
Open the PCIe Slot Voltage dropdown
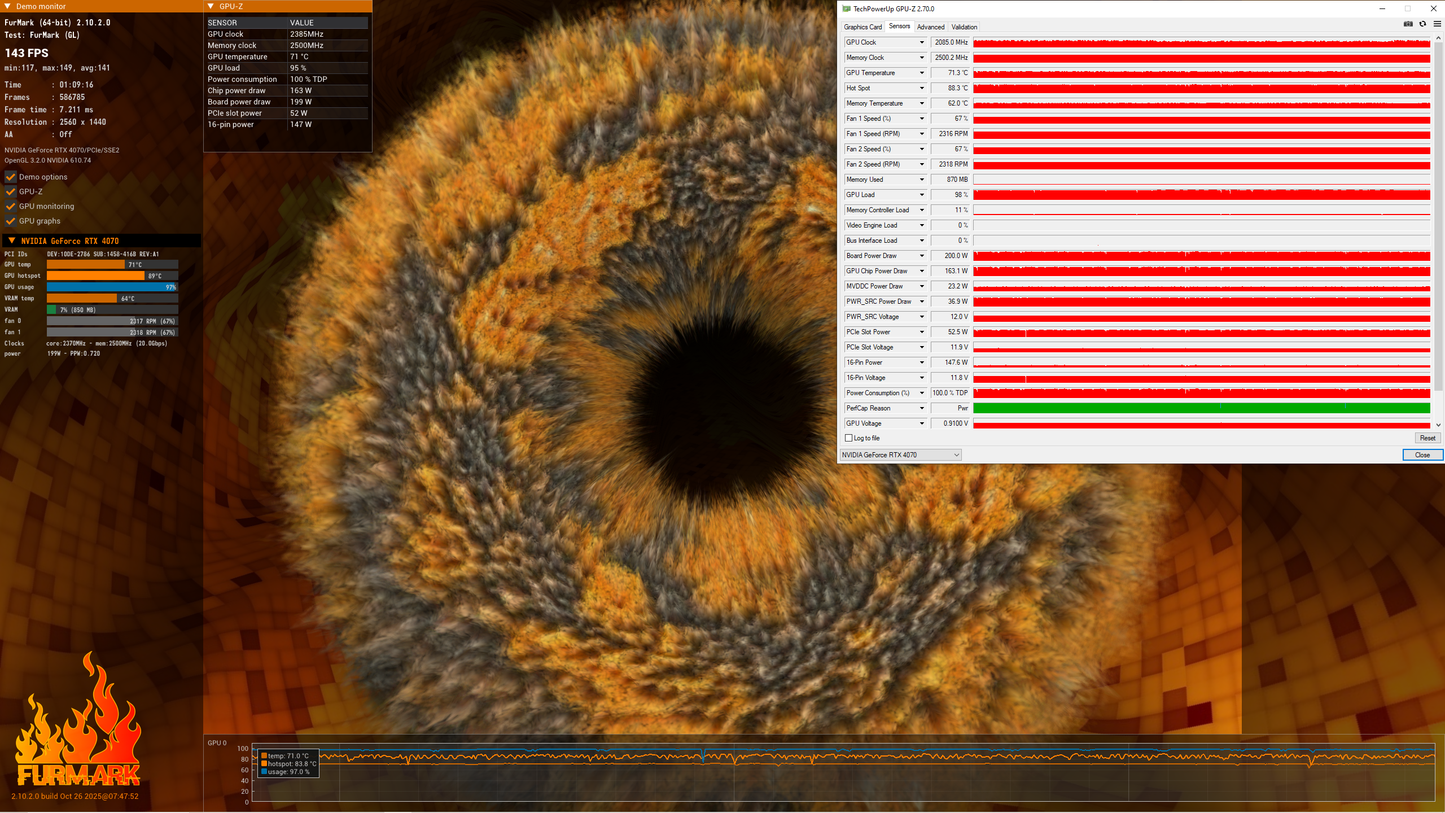pyautogui.click(x=922, y=347)
